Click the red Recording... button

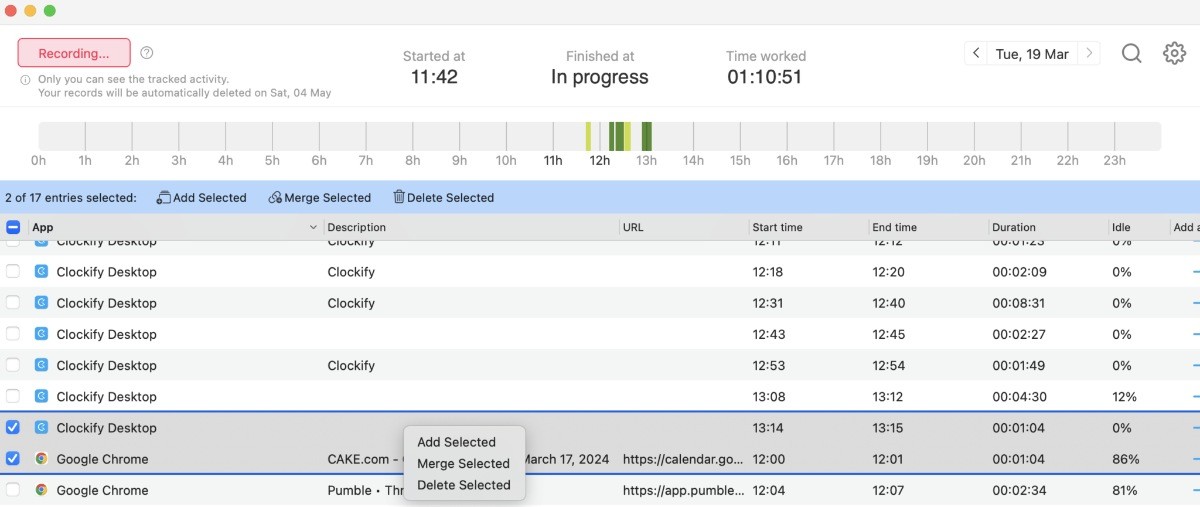[x=74, y=53]
